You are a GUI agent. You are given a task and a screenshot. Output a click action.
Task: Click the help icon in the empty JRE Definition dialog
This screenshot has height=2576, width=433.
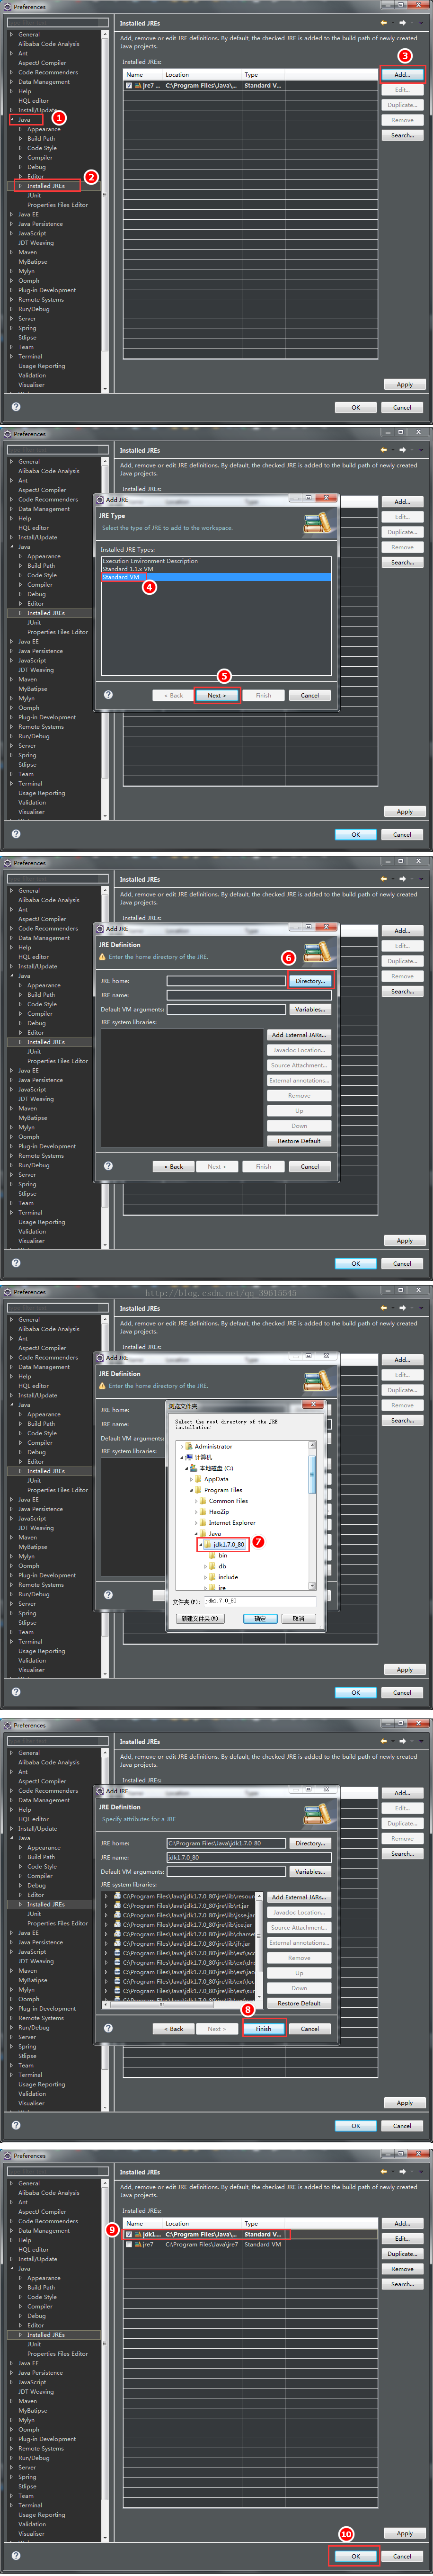coord(108,1166)
